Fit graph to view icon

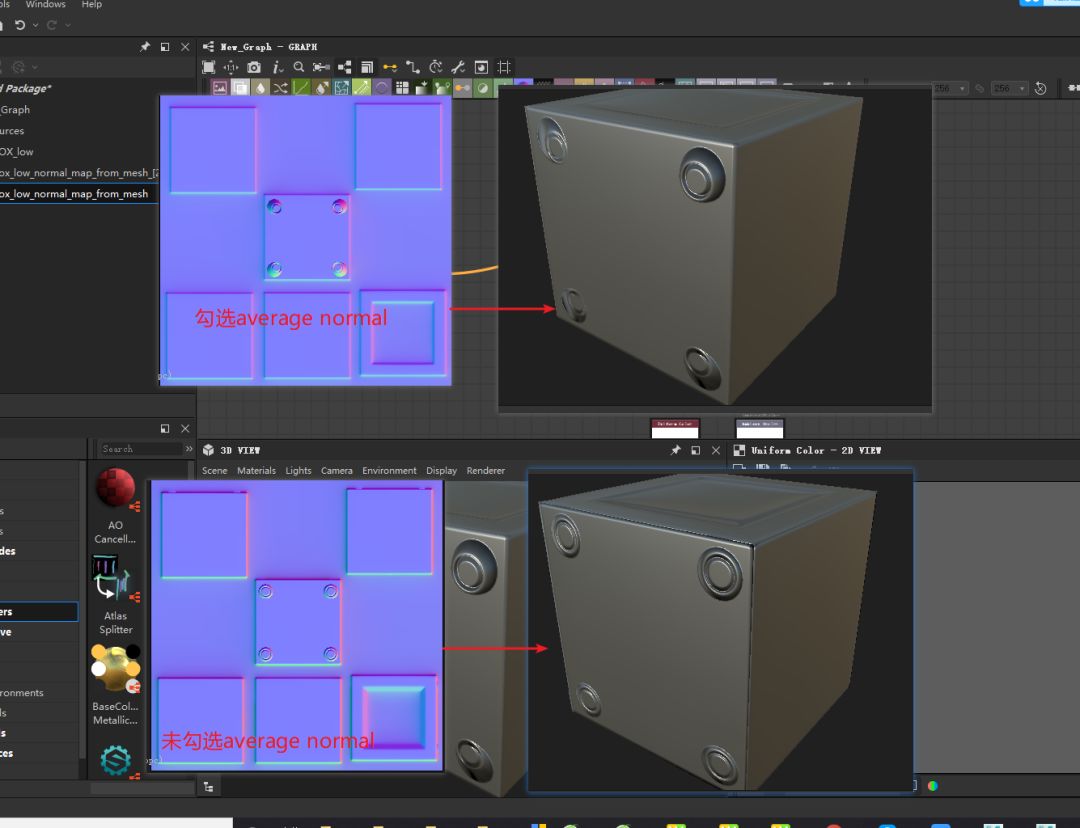pyautogui.click(x=209, y=67)
